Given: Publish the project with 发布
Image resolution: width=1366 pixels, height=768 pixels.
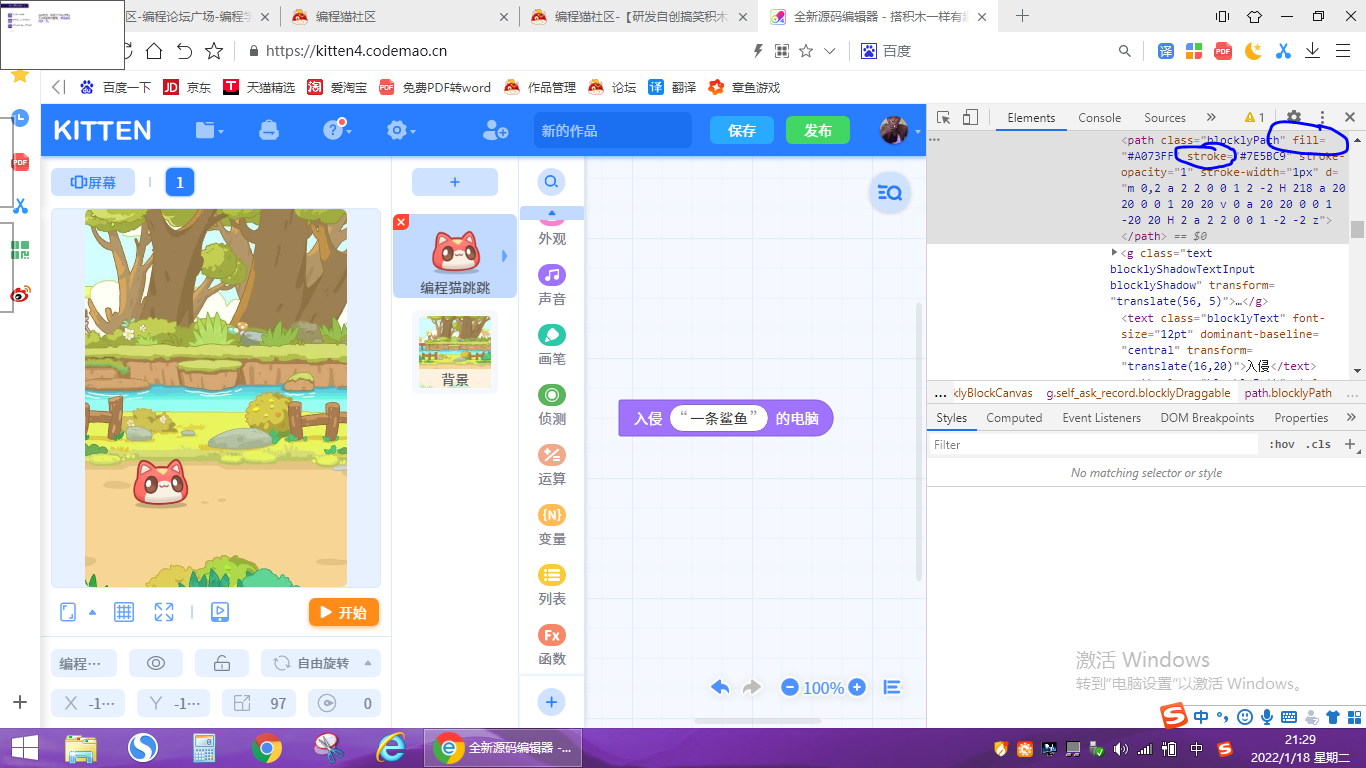Looking at the screenshot, I should tap(818, 130).
